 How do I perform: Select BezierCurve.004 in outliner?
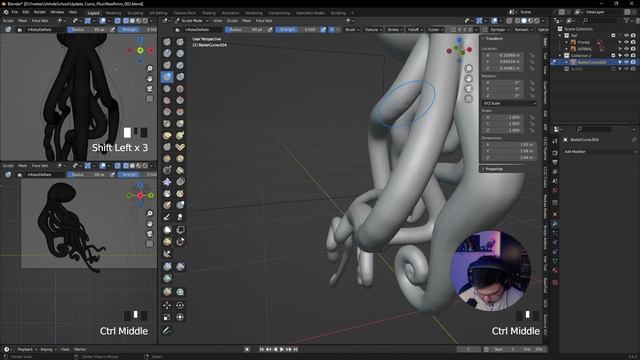pyautogui.click(x=591, y=62)
